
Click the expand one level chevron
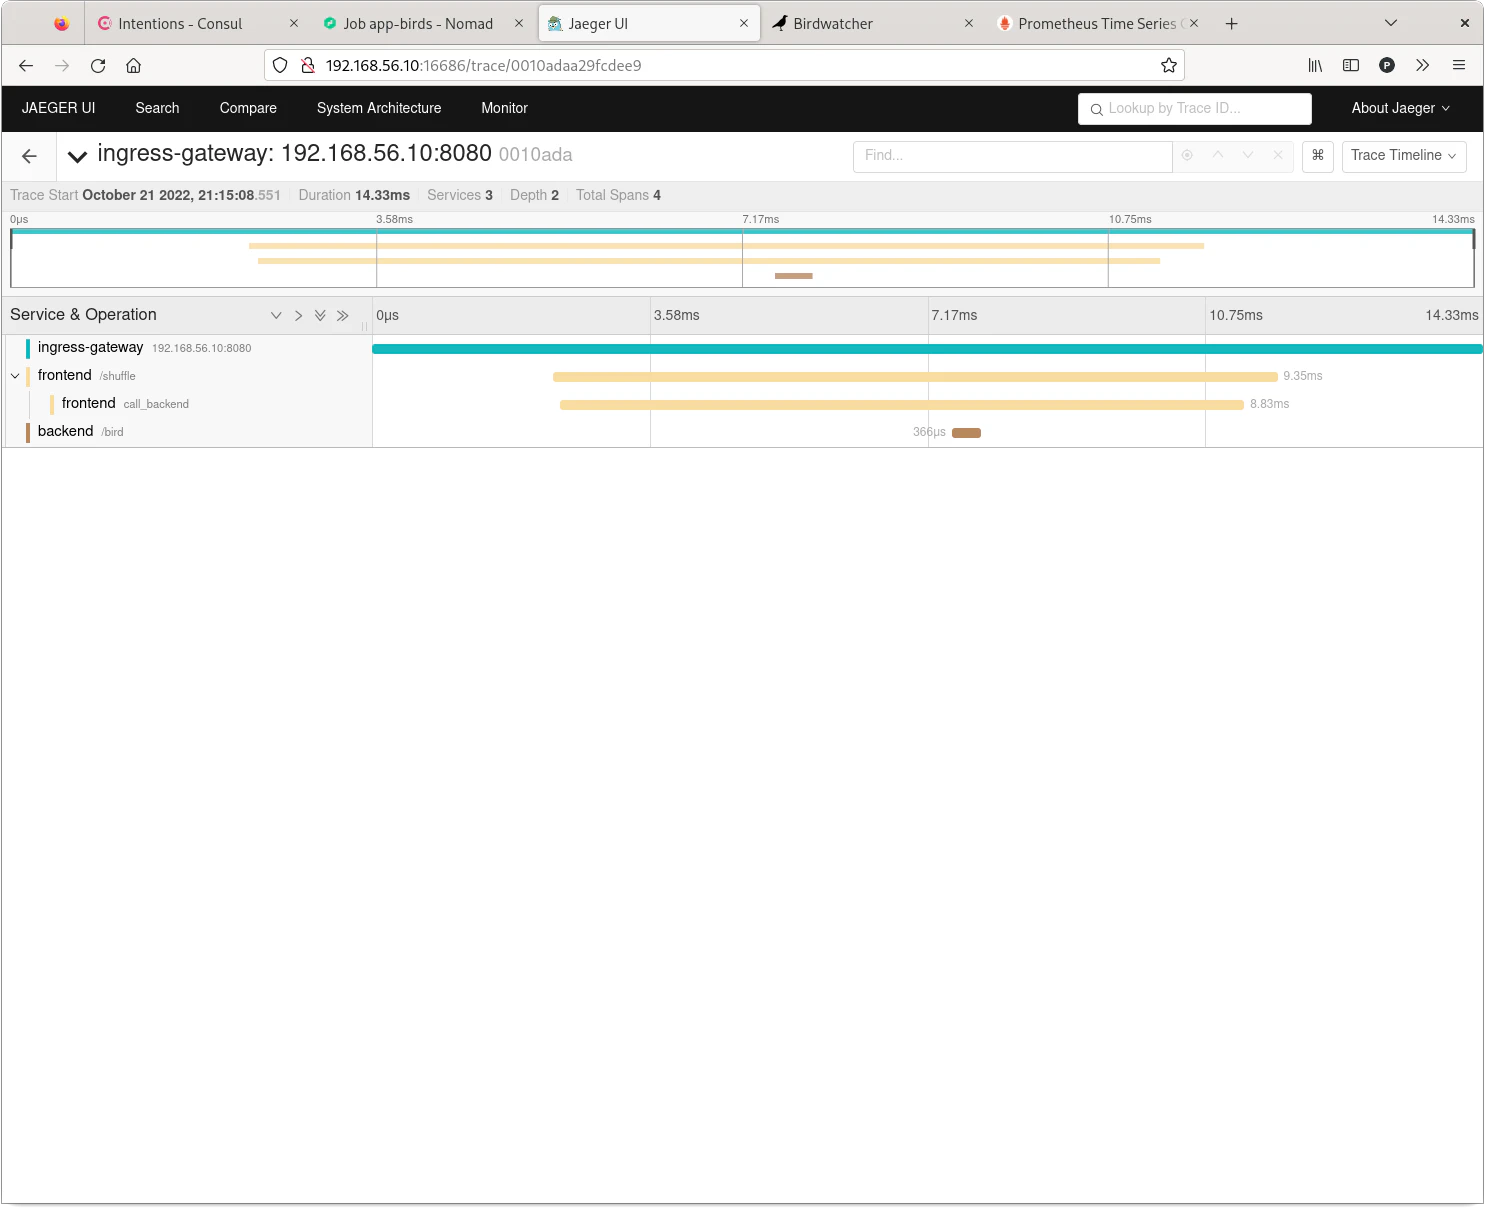[x=276, y=316]
